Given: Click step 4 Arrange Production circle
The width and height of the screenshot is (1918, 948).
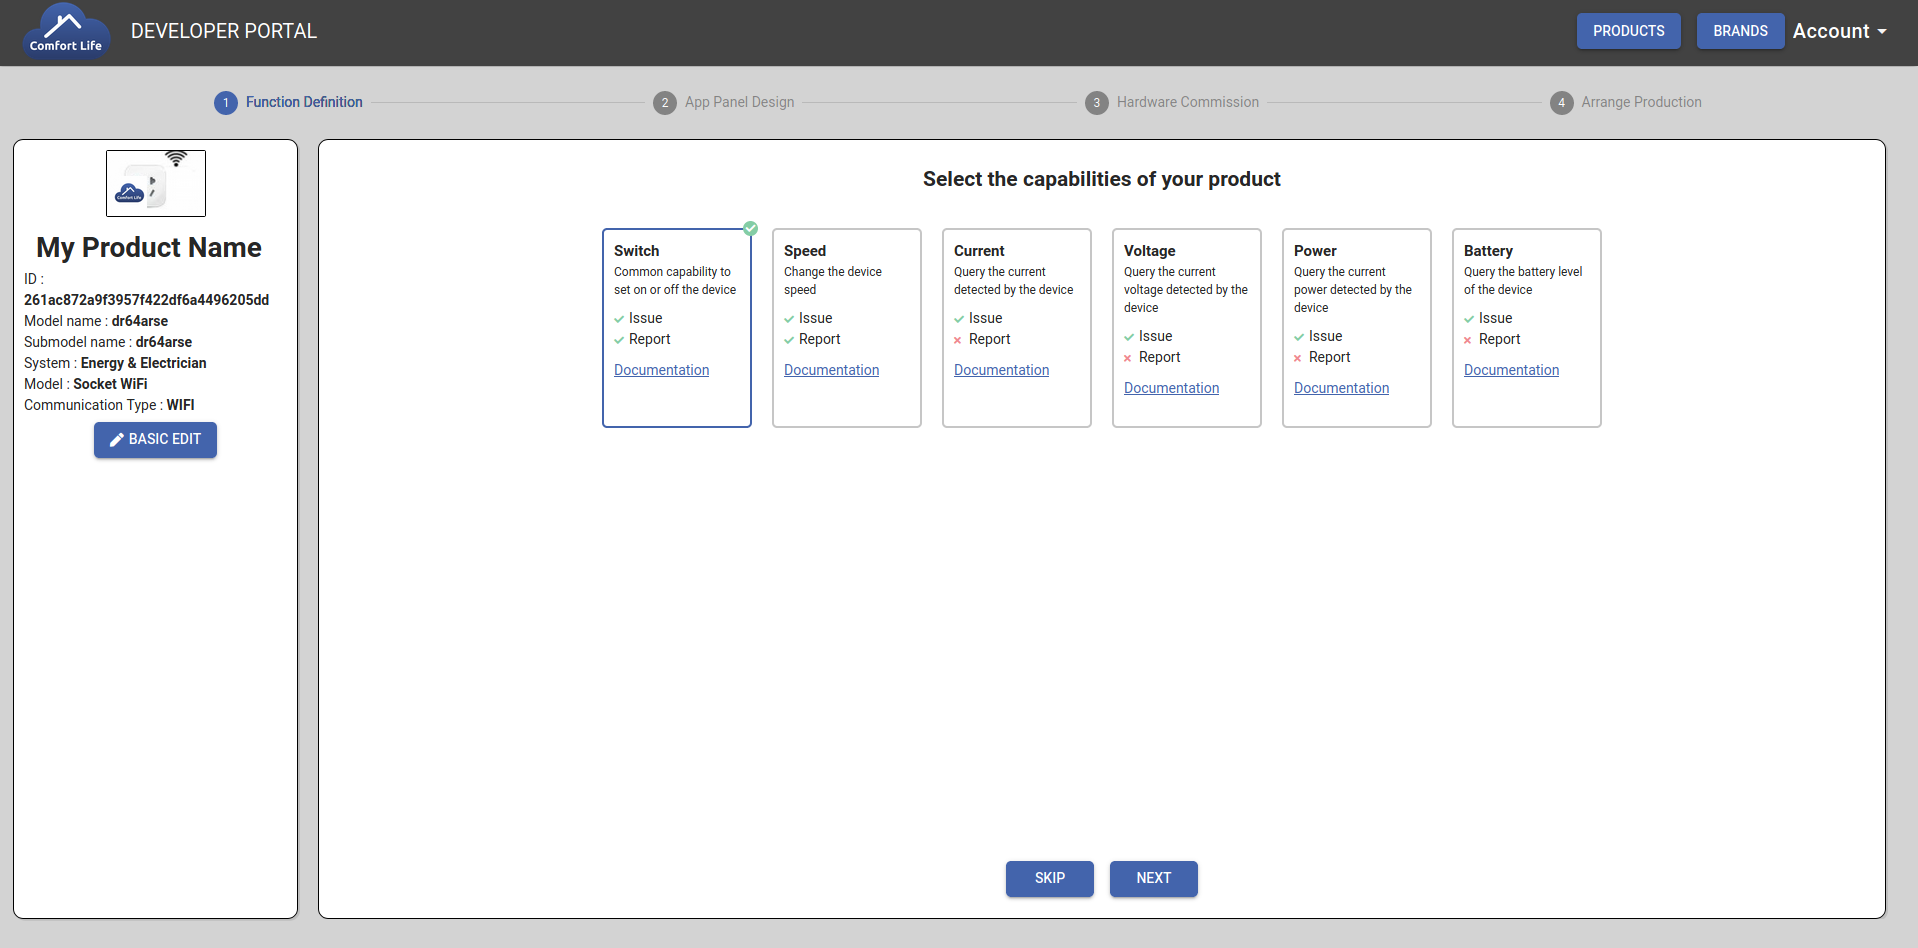Looking at the screenshot, I should 1561,103.
